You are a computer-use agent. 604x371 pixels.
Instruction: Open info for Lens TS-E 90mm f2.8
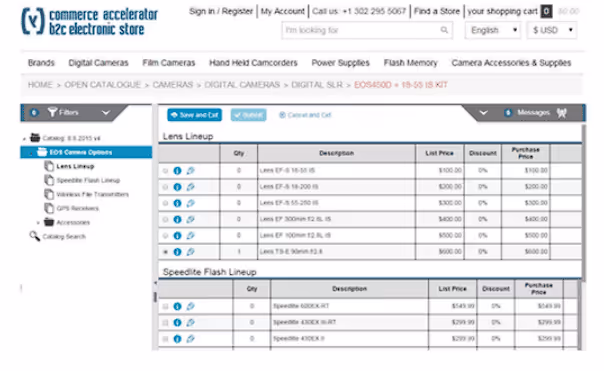(177, 252)
